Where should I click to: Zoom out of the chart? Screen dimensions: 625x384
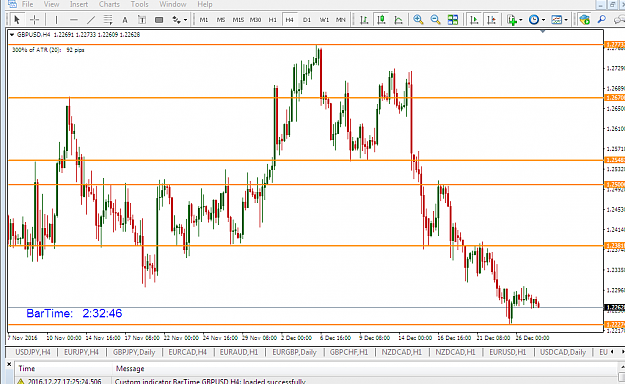(x=436, y=20)
